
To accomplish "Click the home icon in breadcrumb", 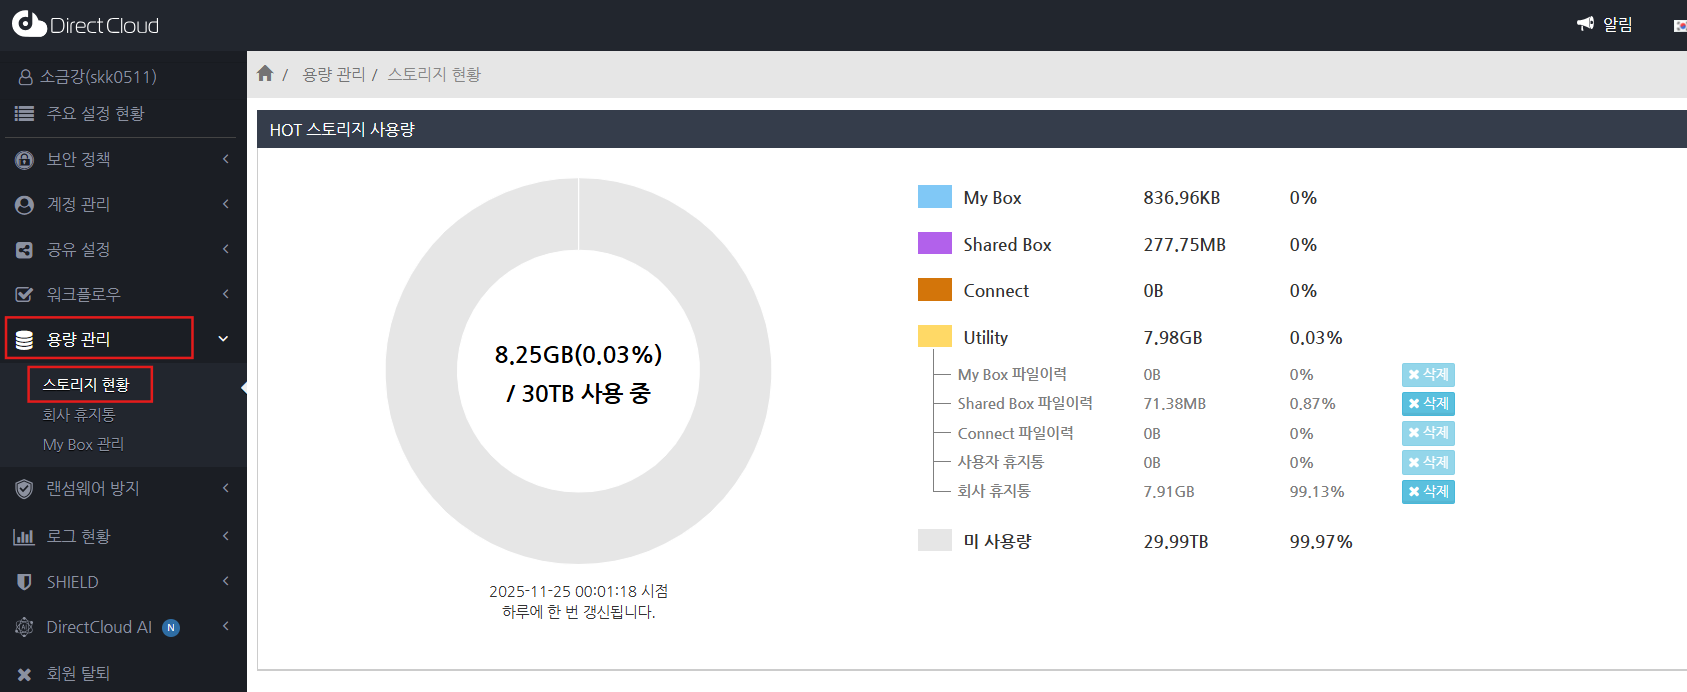I will tap(265, 74).
